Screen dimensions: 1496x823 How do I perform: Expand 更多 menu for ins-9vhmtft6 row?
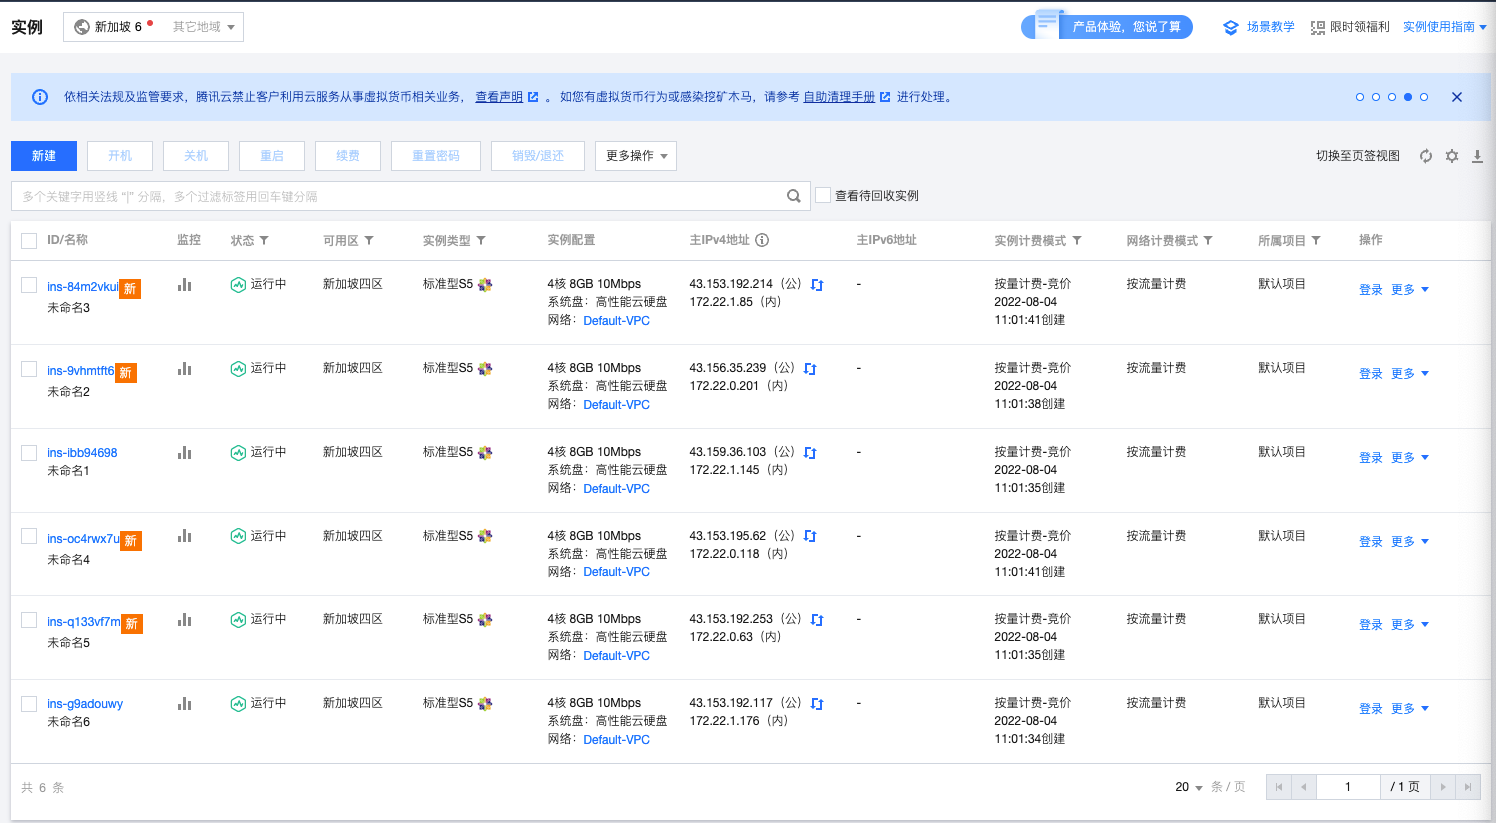pyautogui.click(x=1410, y=374)
